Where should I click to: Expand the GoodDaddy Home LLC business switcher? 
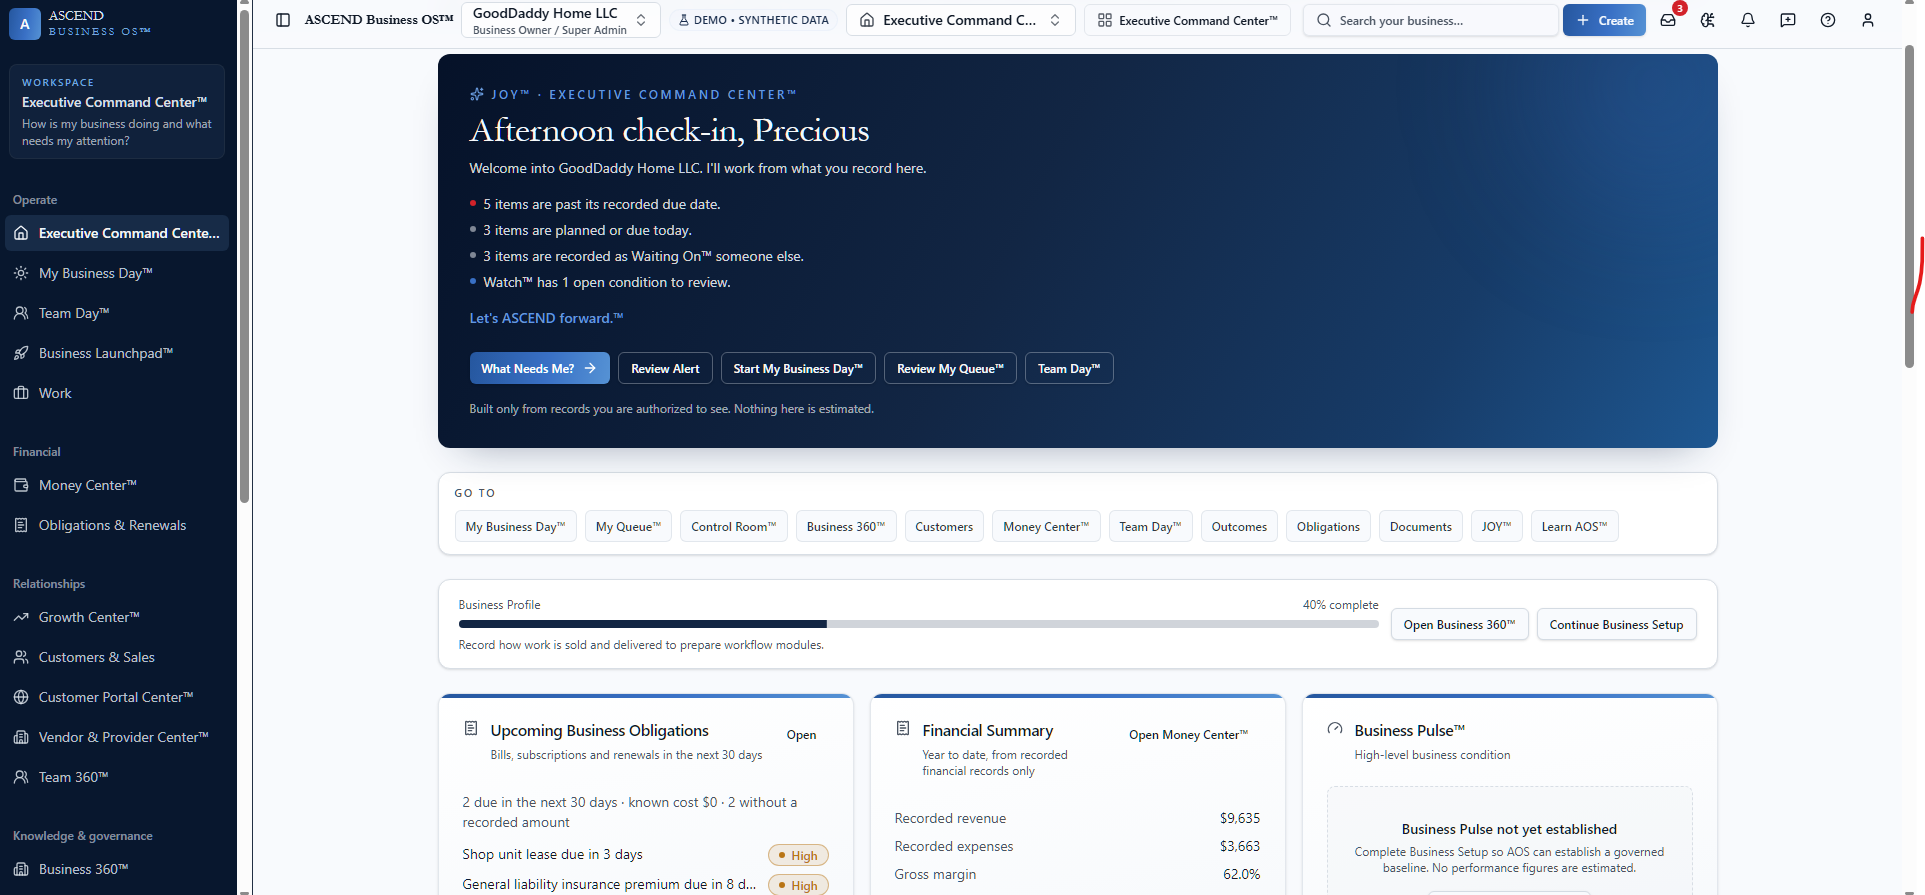point(561,20)
